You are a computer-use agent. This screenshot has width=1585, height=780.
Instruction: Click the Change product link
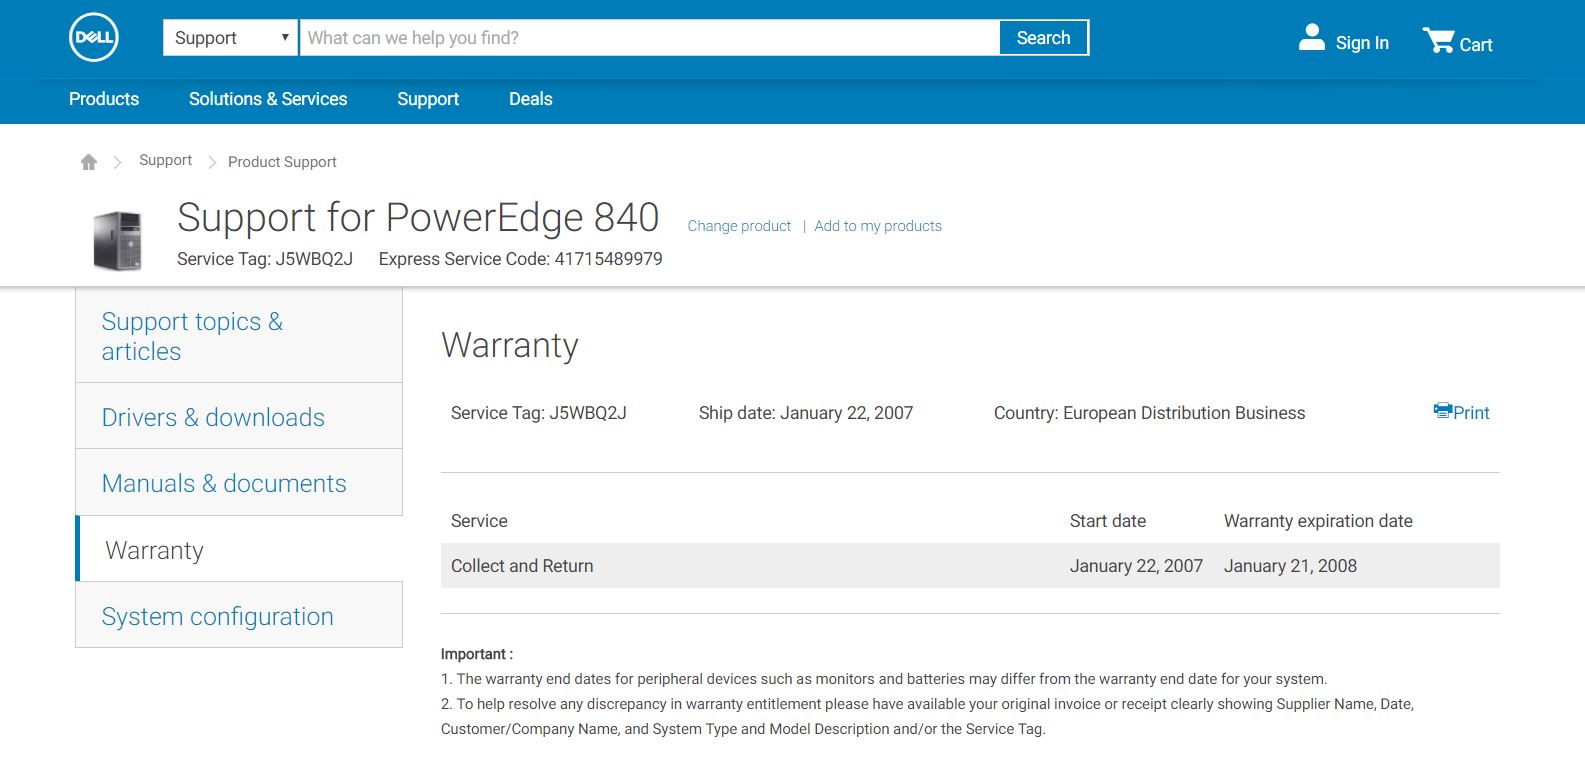[739, 226]
